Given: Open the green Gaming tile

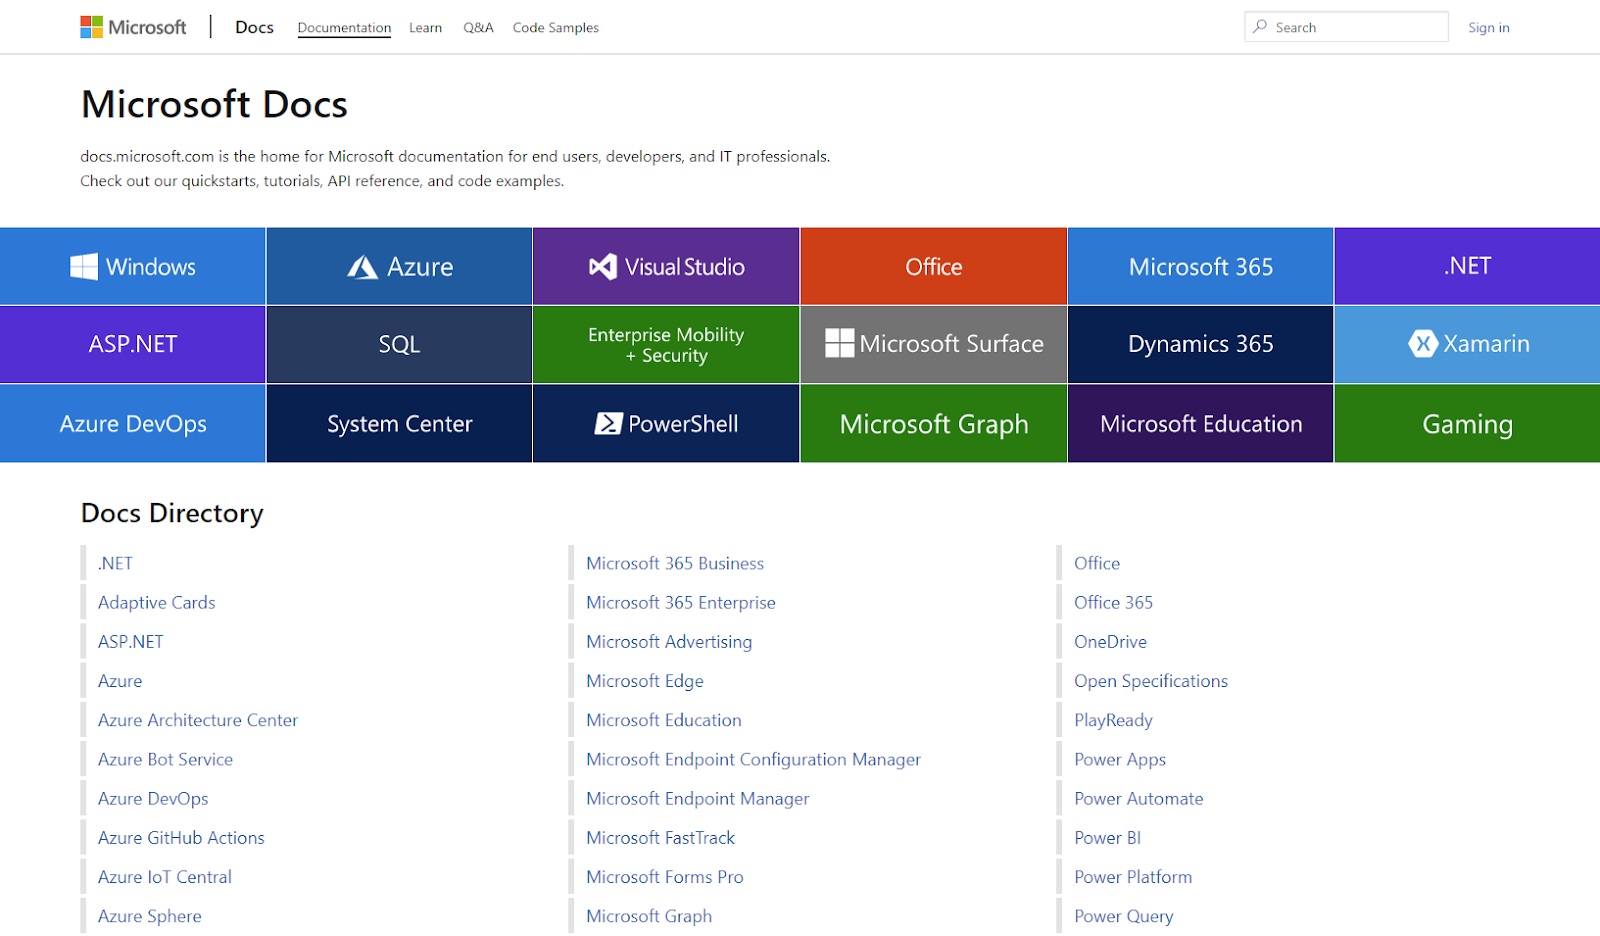Looking at the screenshot, I should tap(1466, 424).
